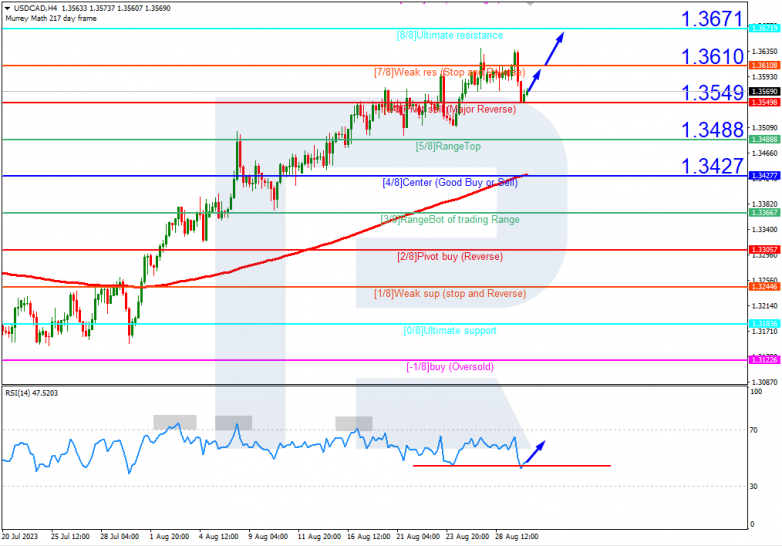
Task: Click the 11 Aug 20:00 time label
Action: click(319, 537)
